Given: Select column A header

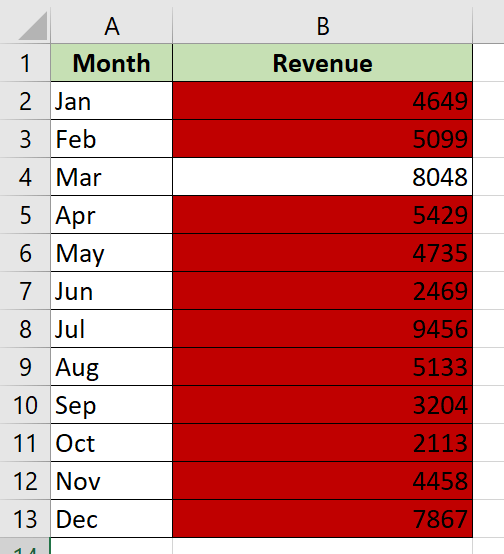Looking at the screenshot, I should (112, 26).
